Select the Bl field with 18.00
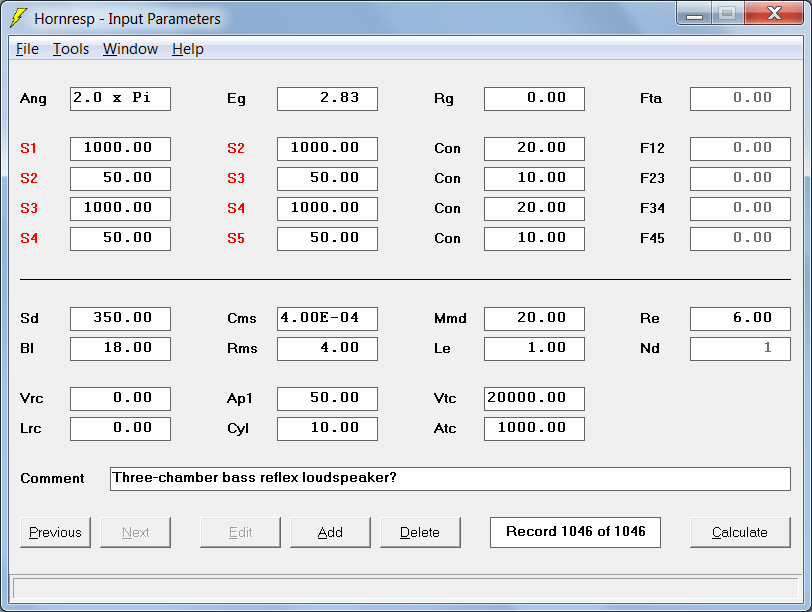This screenshot has height=612, width=812. pyautogui.click(x=120, y=349)
